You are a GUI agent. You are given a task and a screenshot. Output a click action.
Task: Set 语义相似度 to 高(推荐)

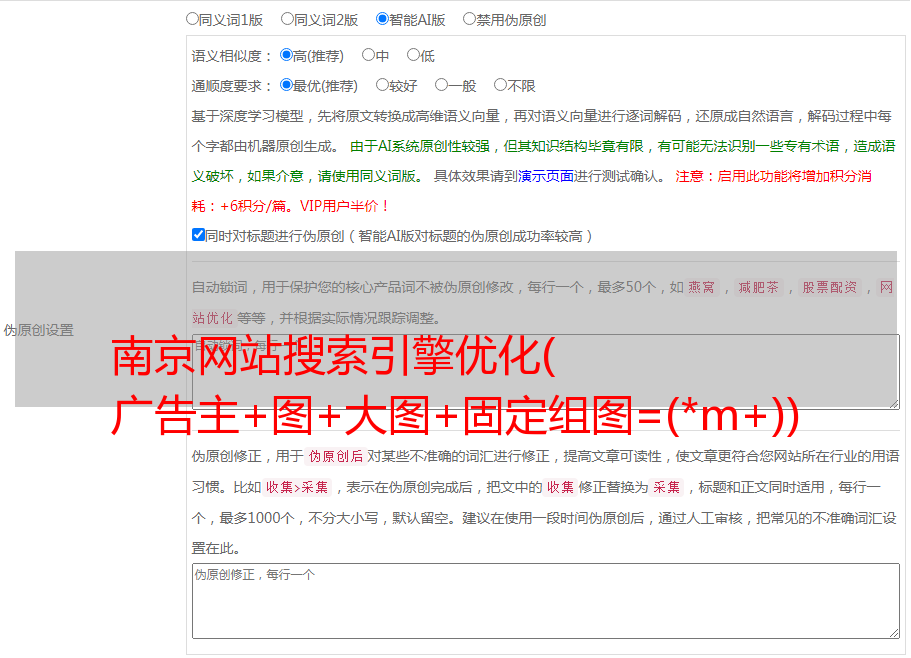click(x=286, y=55)
